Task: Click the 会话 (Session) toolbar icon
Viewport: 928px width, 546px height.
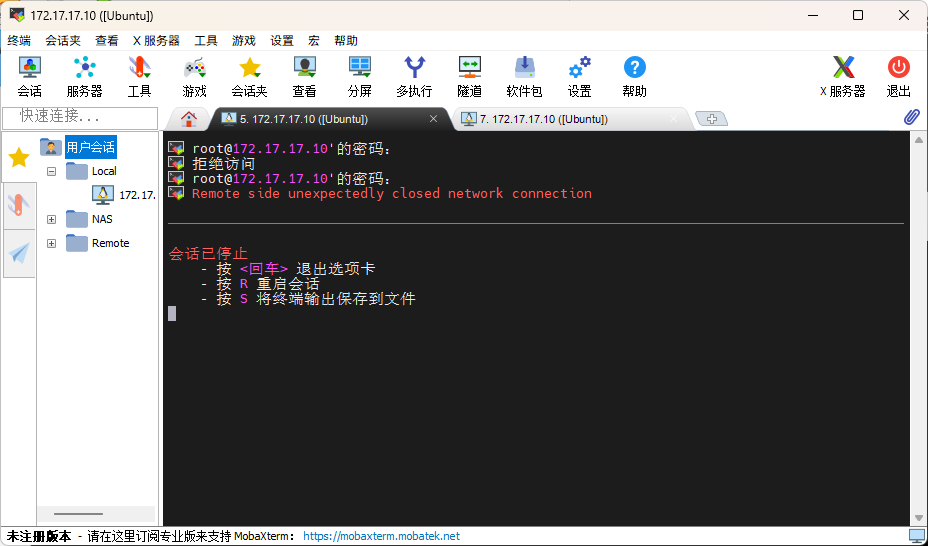Action: pyautogui.click(x=29, y=76)
